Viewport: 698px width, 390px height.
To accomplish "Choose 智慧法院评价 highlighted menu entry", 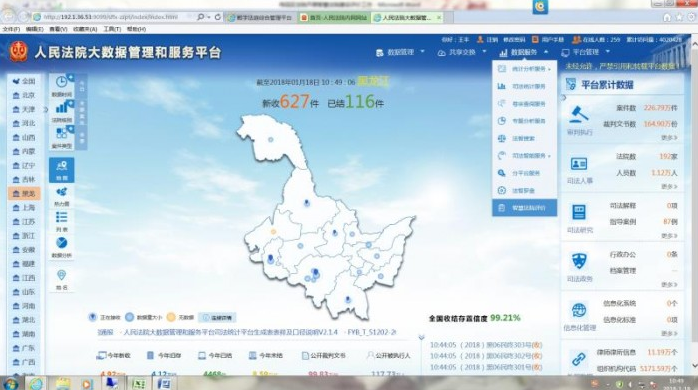I will coord(524,208).
